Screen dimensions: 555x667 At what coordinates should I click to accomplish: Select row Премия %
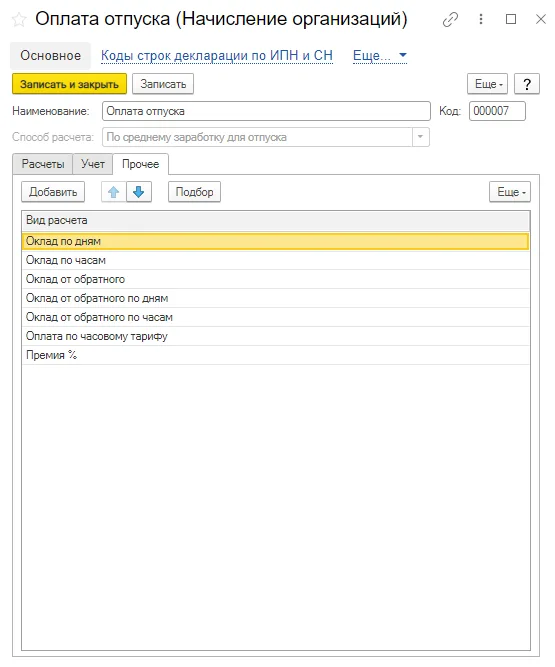[276, 355]
